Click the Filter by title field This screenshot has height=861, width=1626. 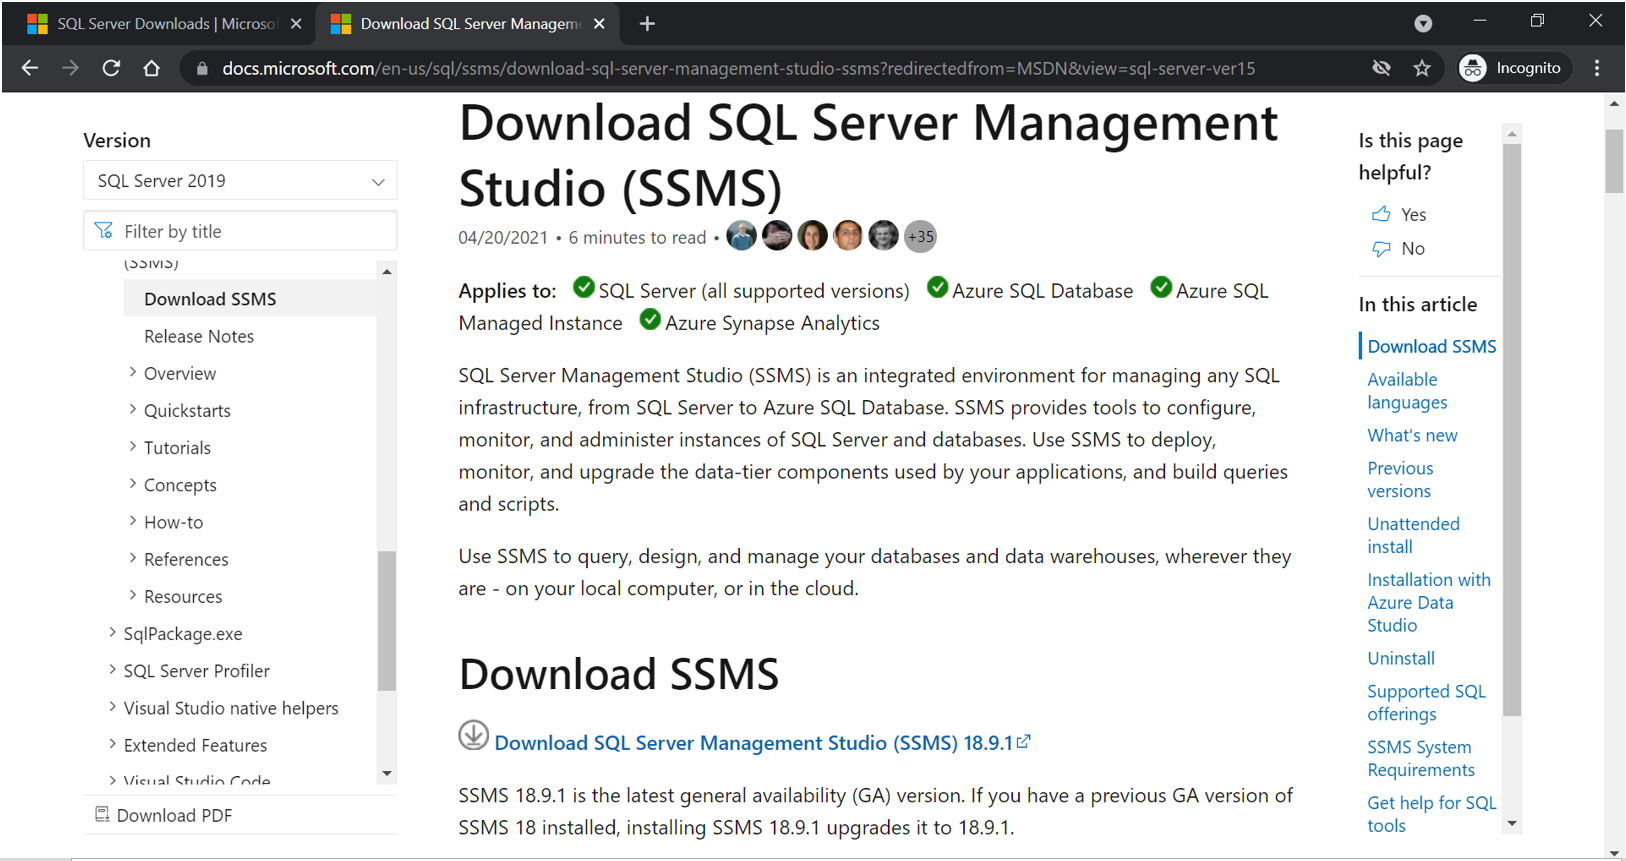click(x=240, y=231)
